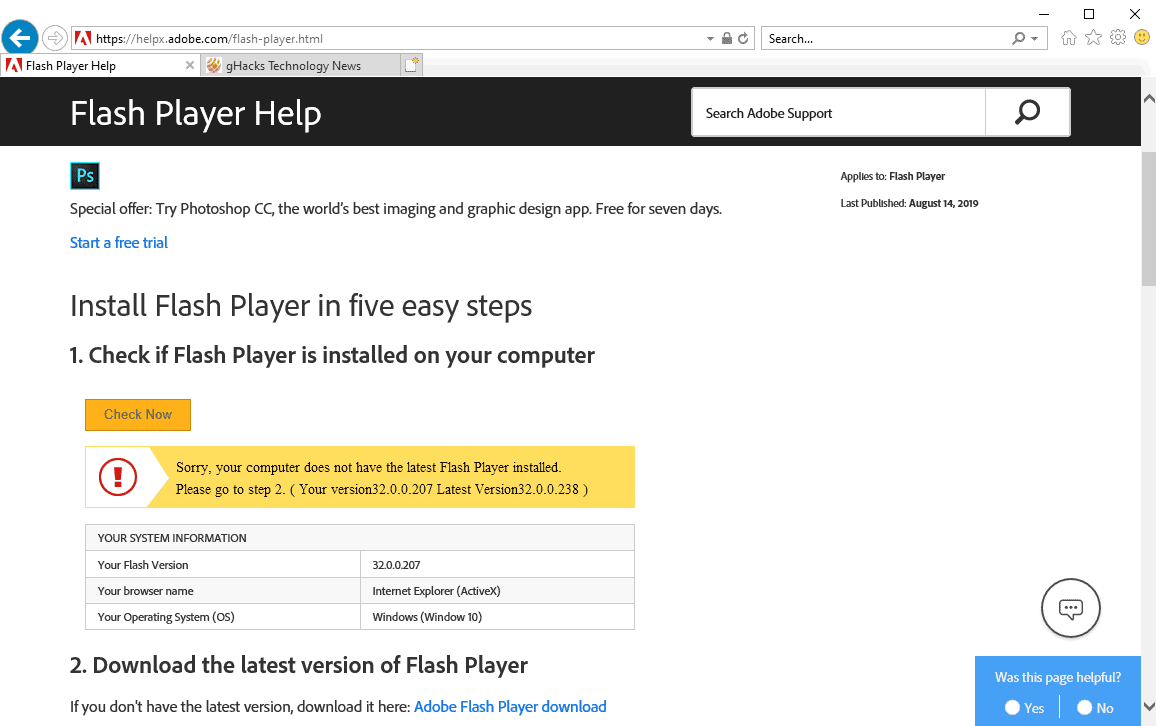Click the Your Flash Version label
The image size is (1156, 726).
143,565
